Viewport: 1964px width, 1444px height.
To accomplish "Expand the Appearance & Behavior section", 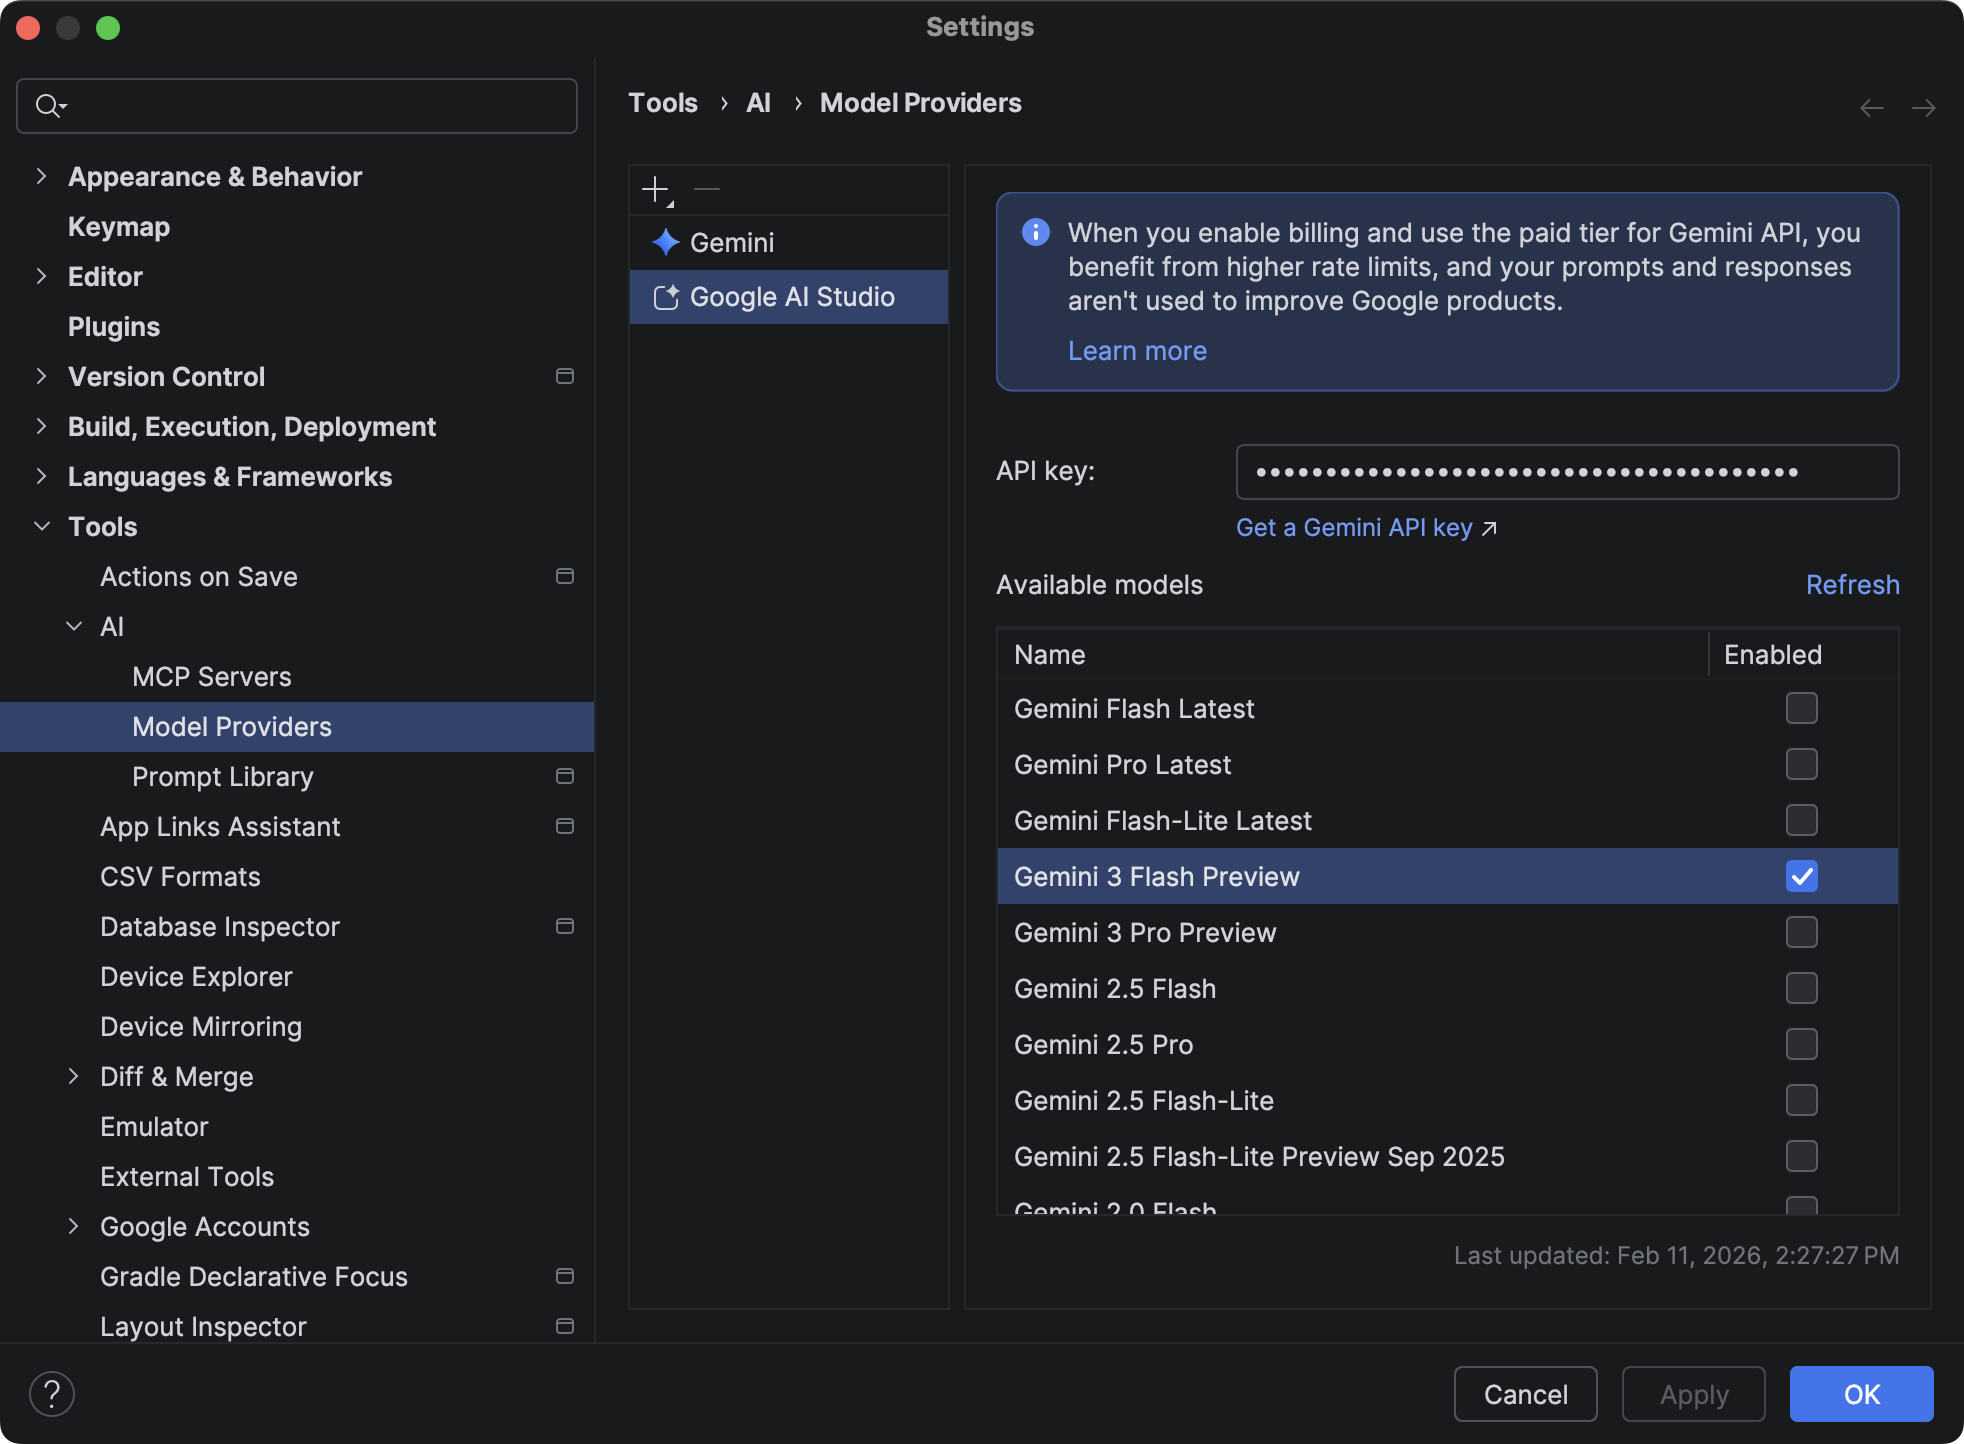I will point(41,176).
